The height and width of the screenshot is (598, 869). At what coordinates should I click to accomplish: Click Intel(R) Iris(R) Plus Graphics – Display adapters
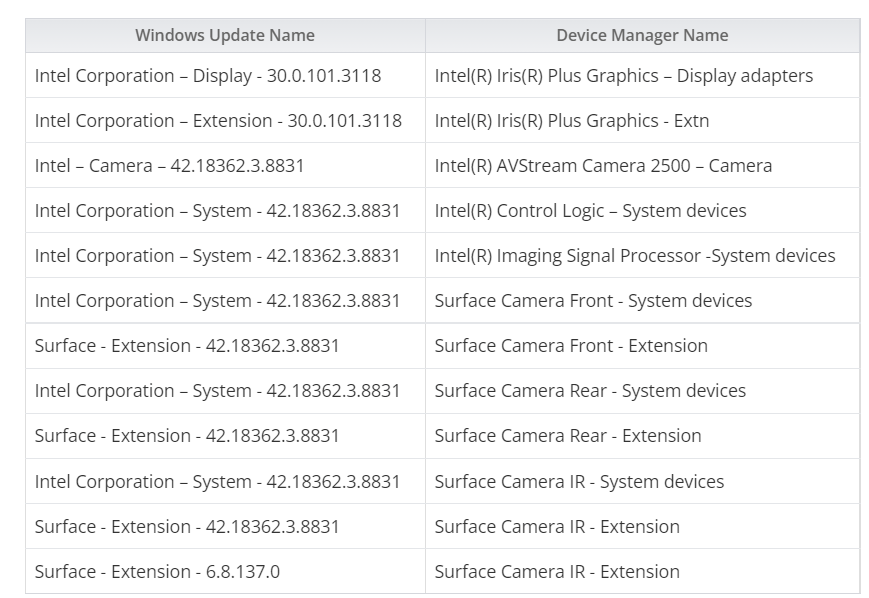pyautogui.click(x=623, y=76)
